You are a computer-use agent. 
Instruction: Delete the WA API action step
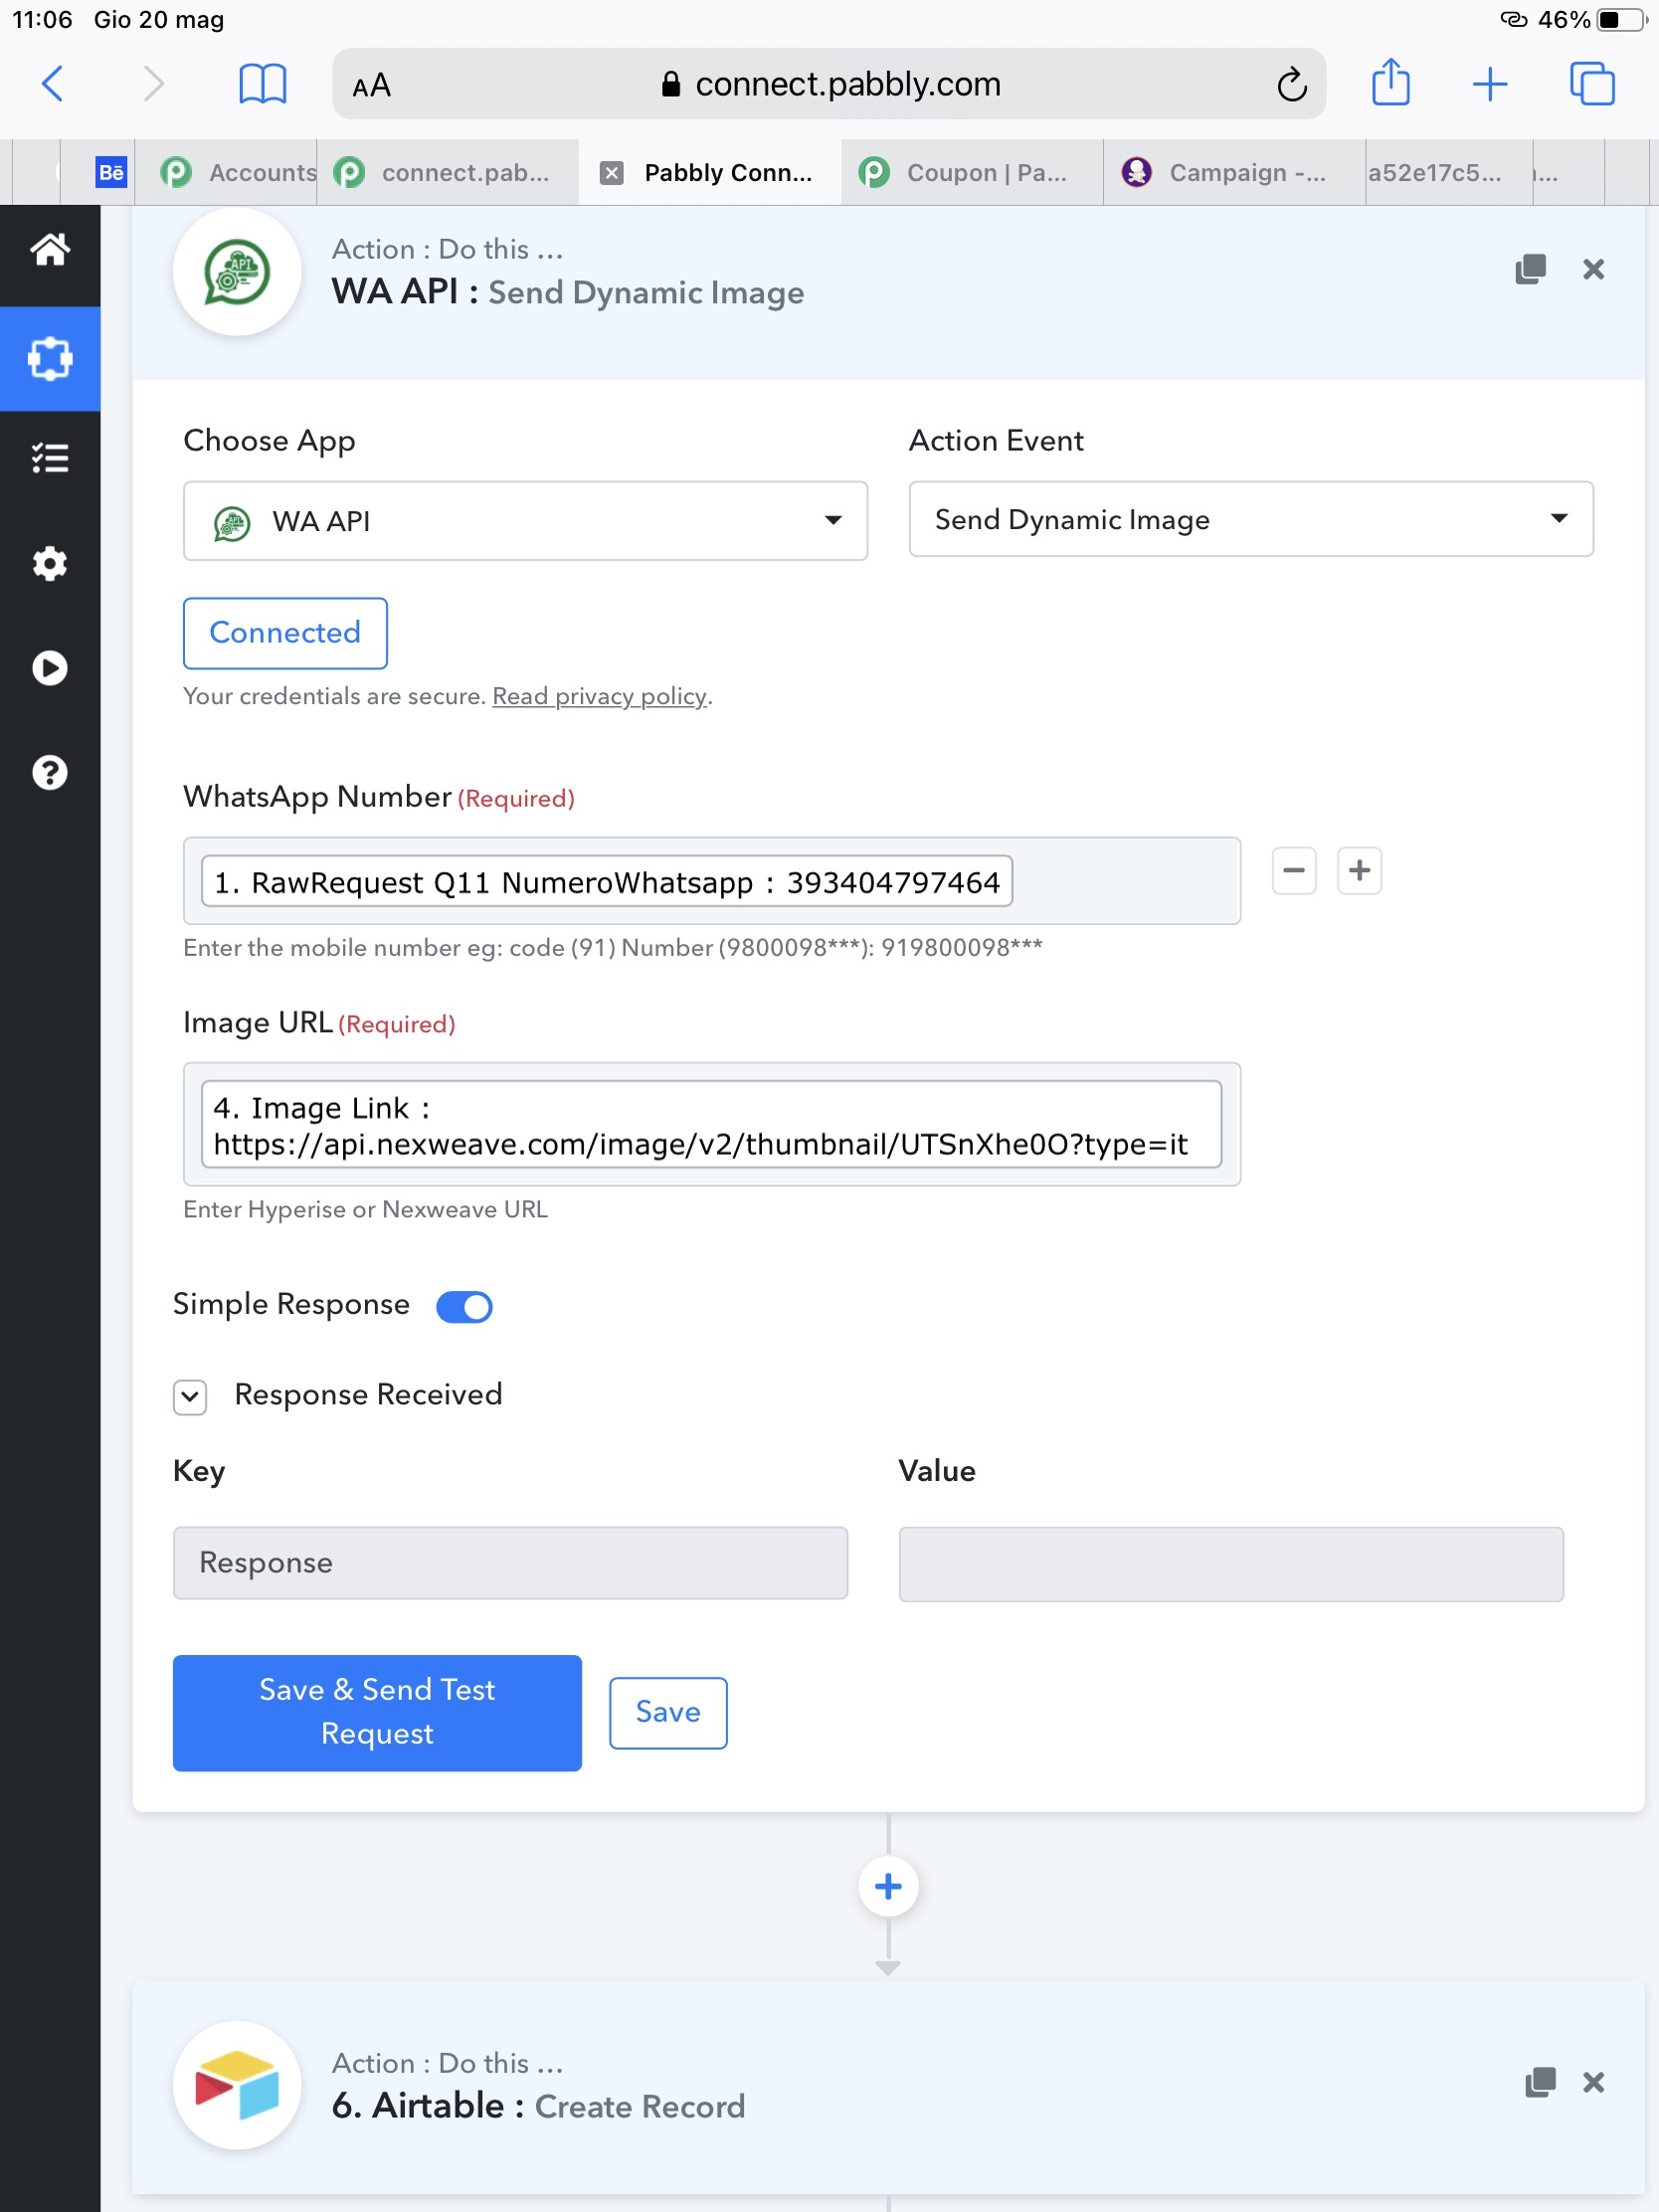click(x=1593, y=269)
